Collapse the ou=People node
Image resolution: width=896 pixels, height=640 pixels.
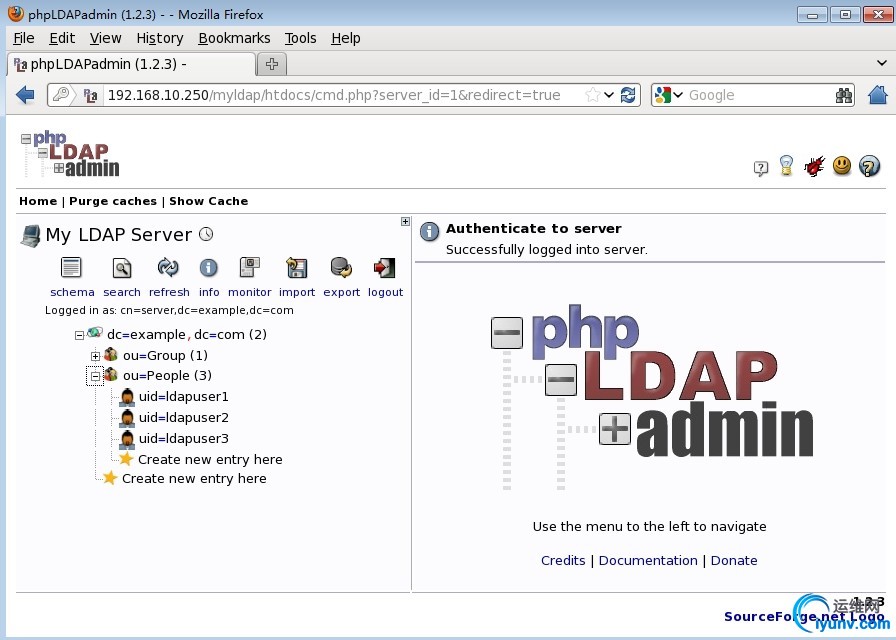[95, 376]
